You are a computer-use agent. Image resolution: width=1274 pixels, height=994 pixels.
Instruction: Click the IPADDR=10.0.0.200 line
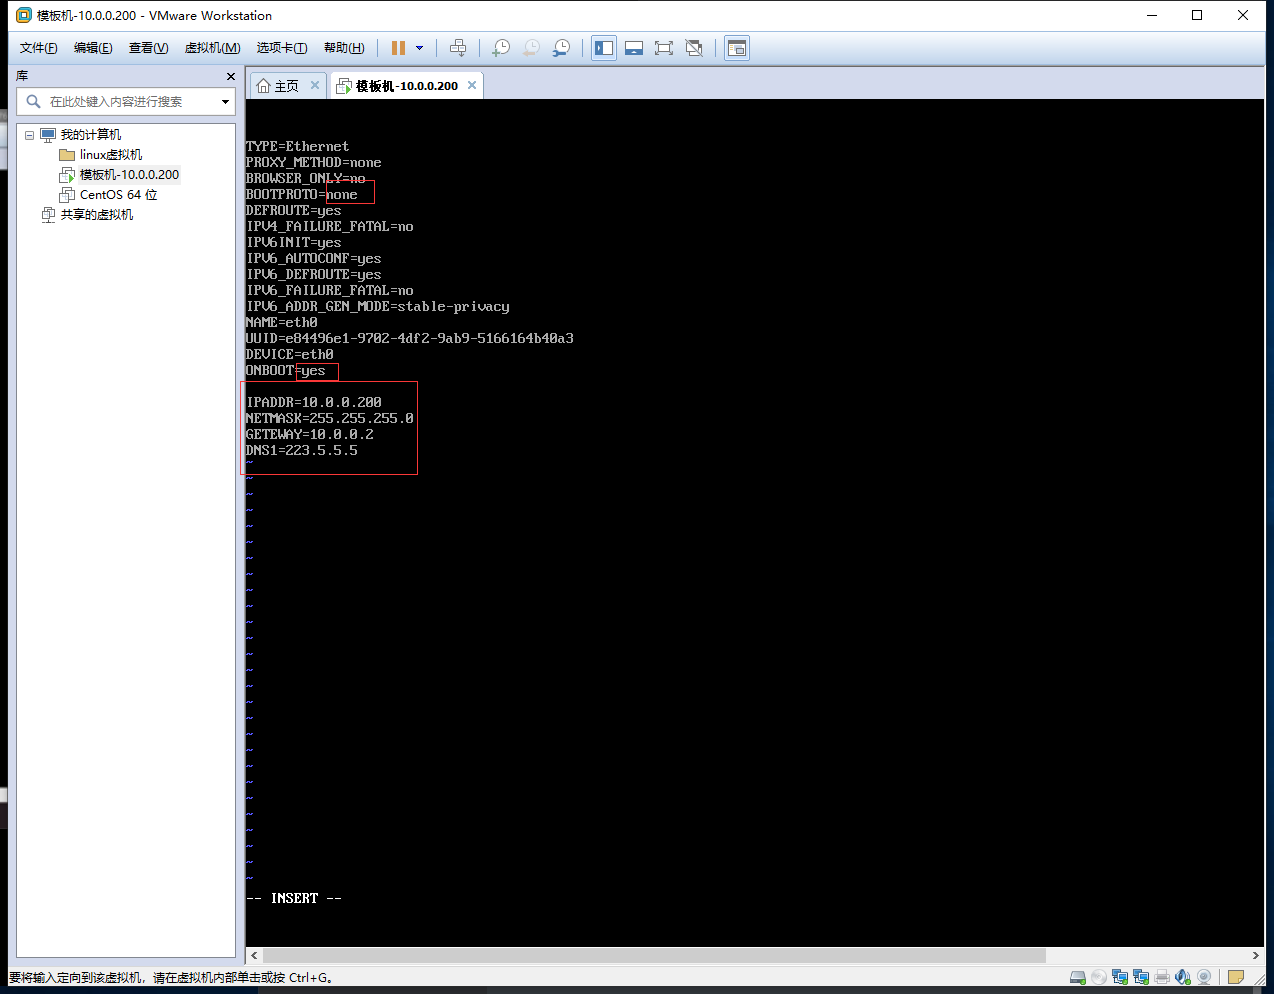(x=314, y=402)
